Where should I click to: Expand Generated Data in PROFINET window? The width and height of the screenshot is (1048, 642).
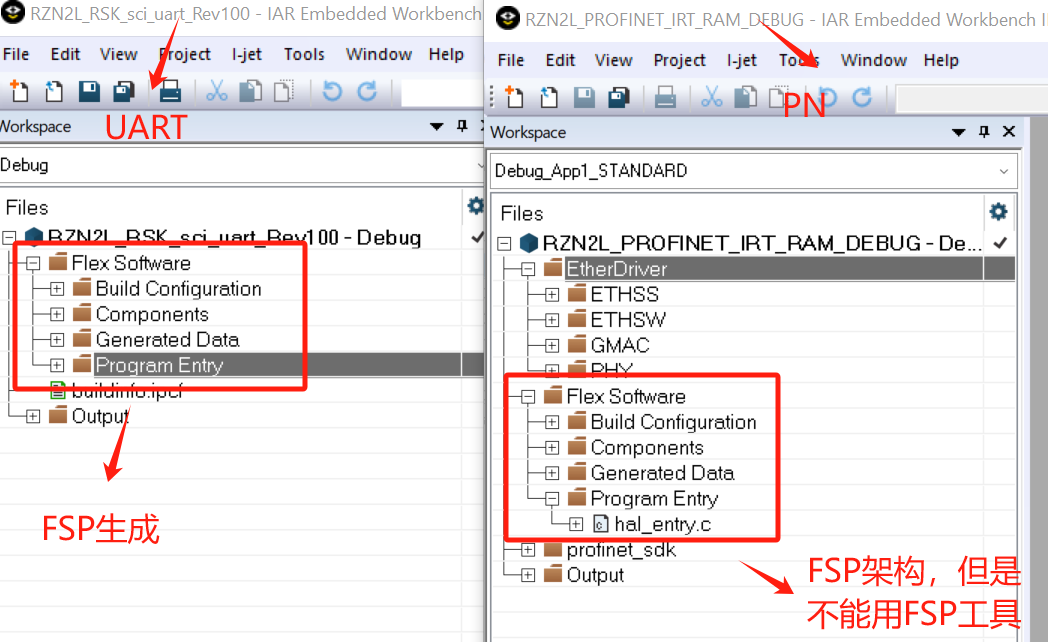(552, 473)
